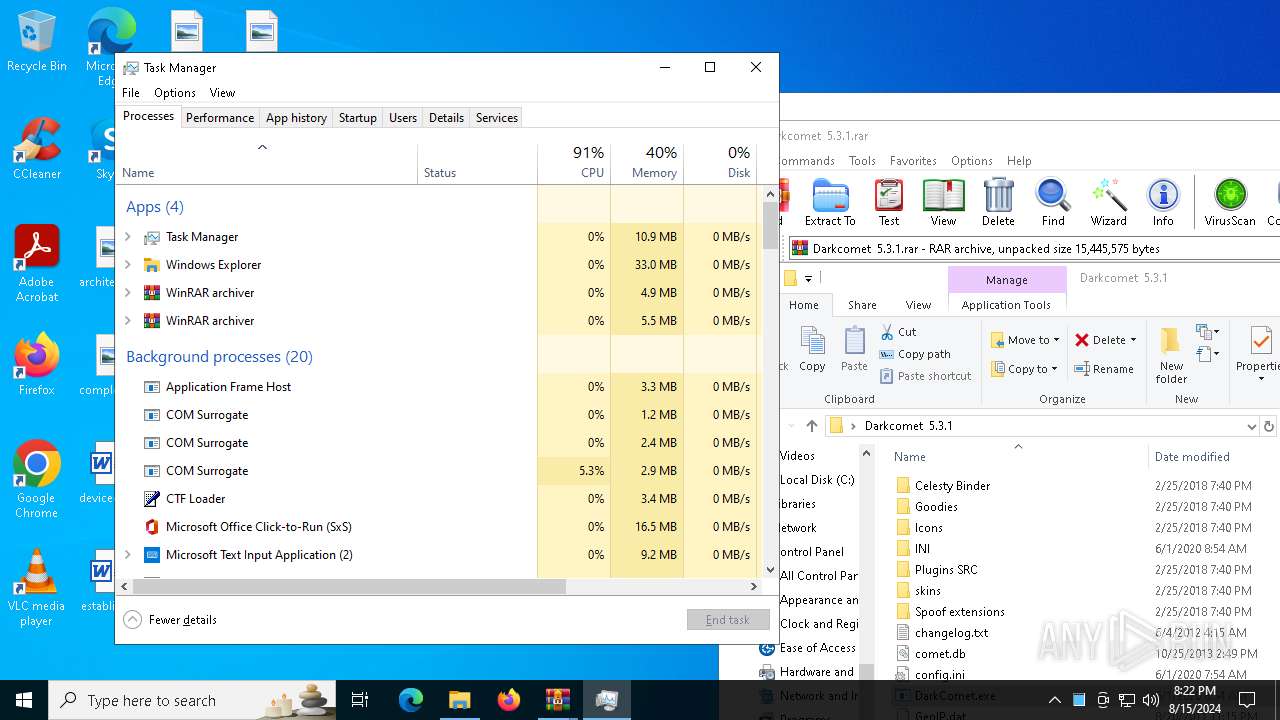Select the changelog.txt file
This screenshot has height=720, width=1280.
click(951, 633)
